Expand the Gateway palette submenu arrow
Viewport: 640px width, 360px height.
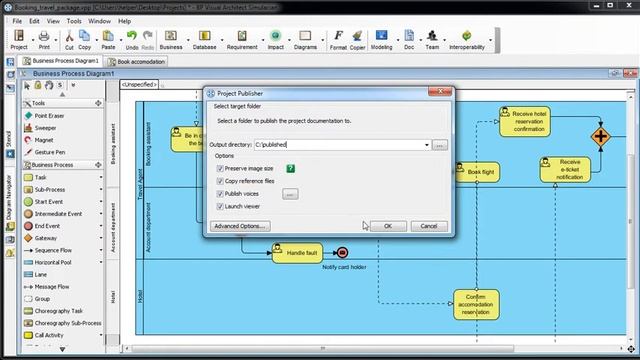(101, 238)
